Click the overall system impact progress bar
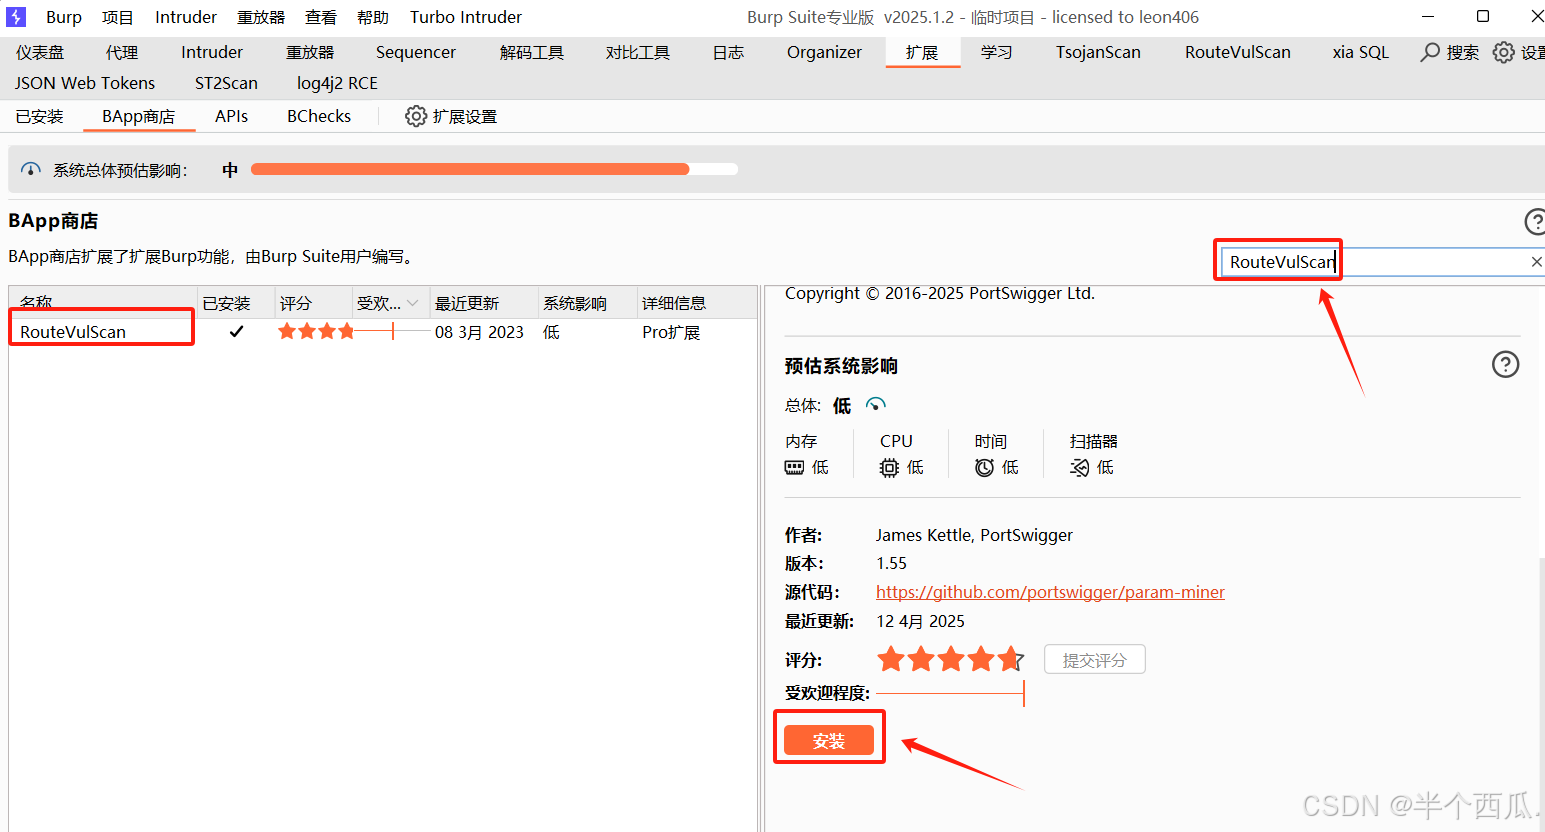The image size is (1545, 832). click(494, 169)
